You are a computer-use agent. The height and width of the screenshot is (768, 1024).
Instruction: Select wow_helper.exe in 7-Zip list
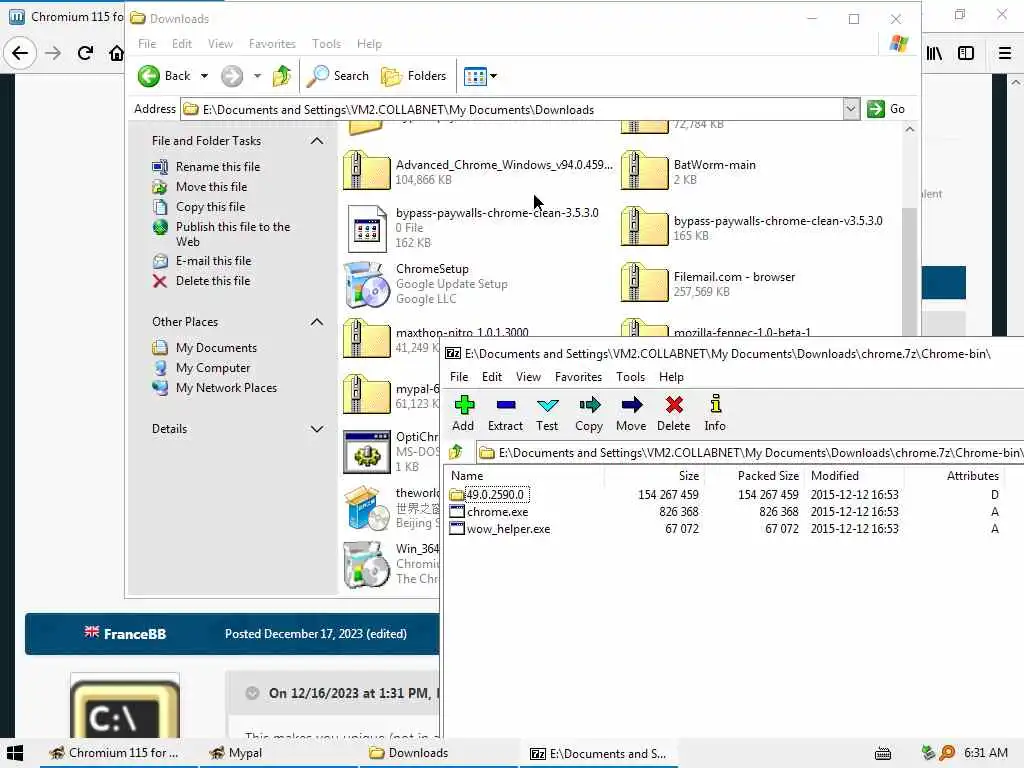pos(508,529)
